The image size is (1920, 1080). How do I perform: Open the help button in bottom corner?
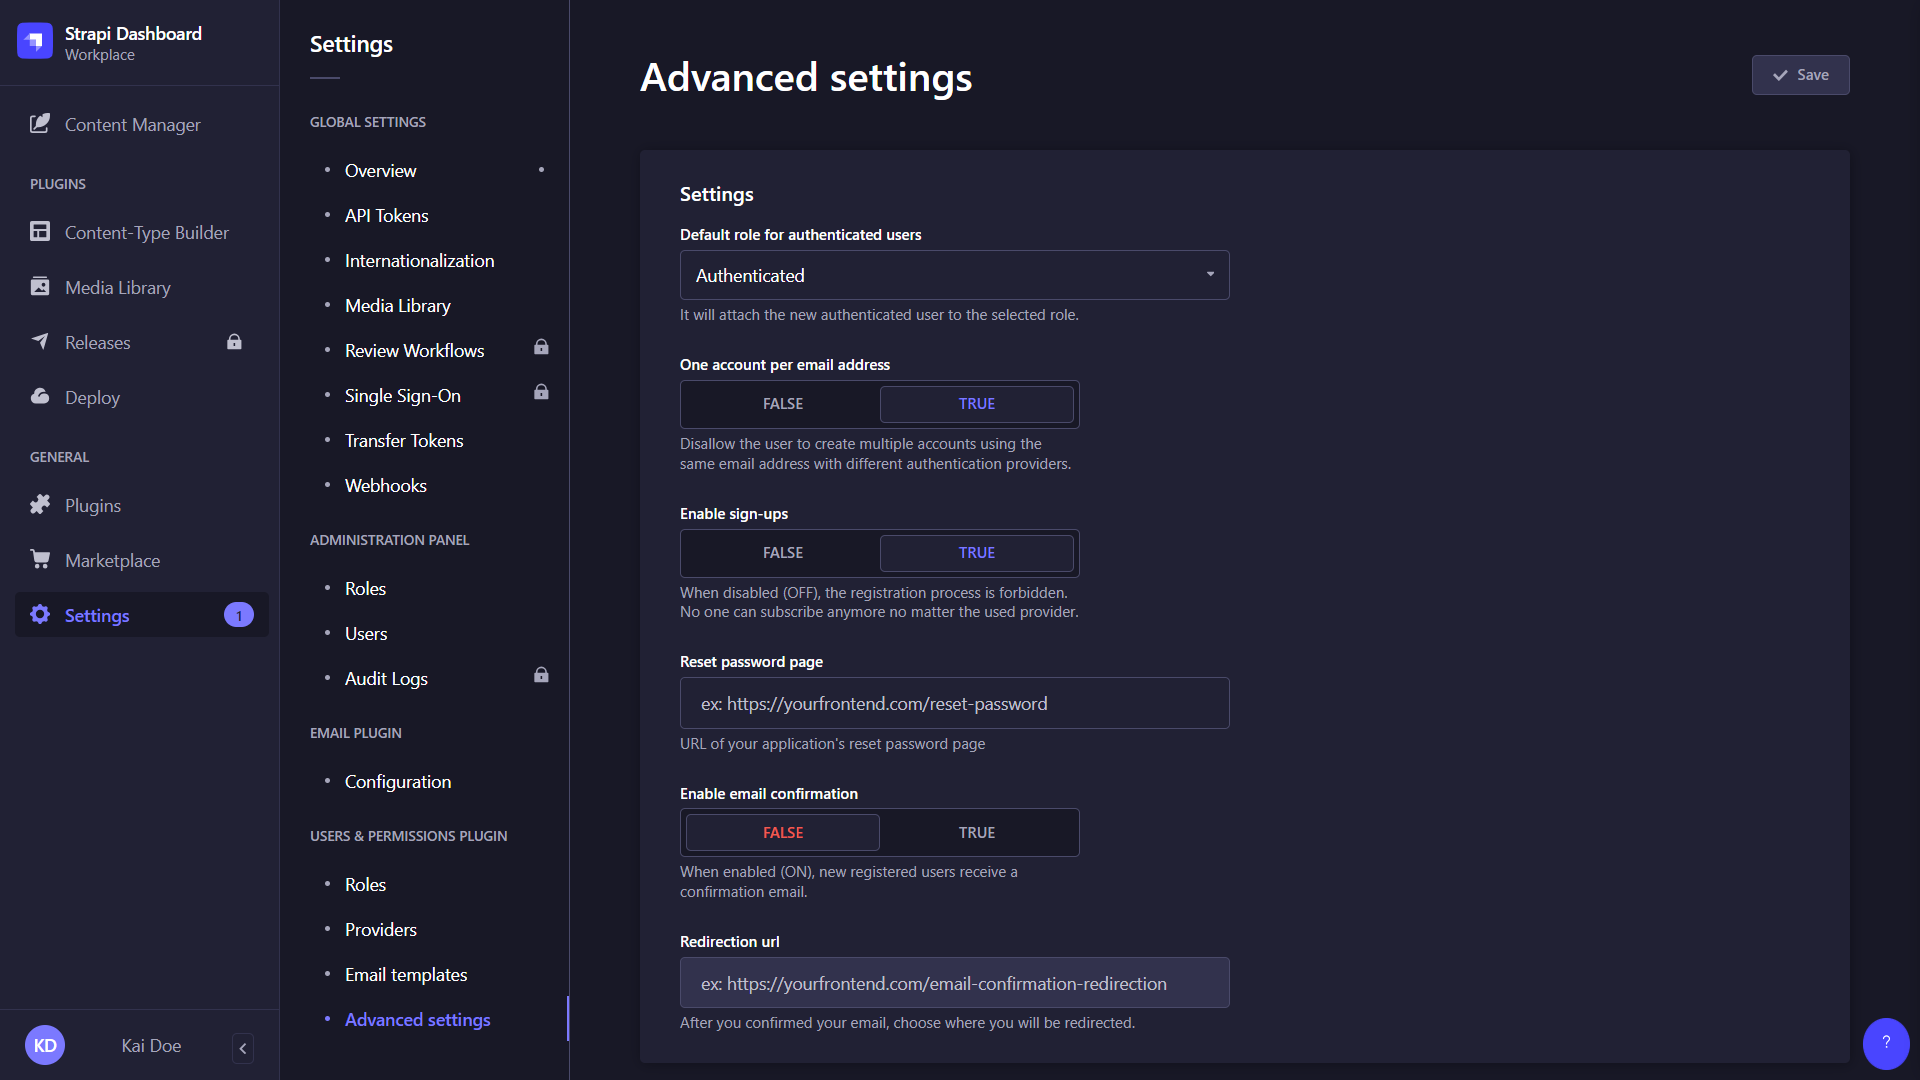1885,1043
